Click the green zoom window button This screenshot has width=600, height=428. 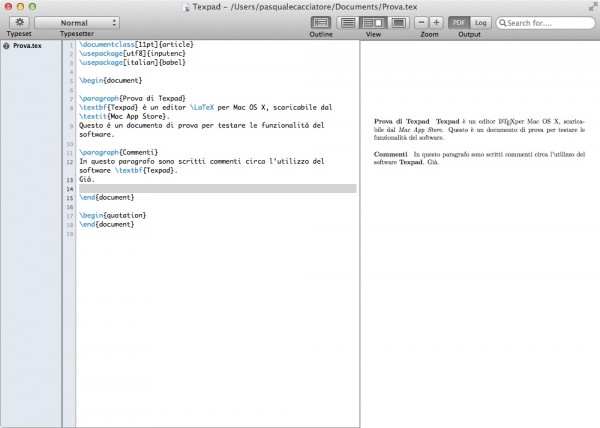(x=33, y=7)
